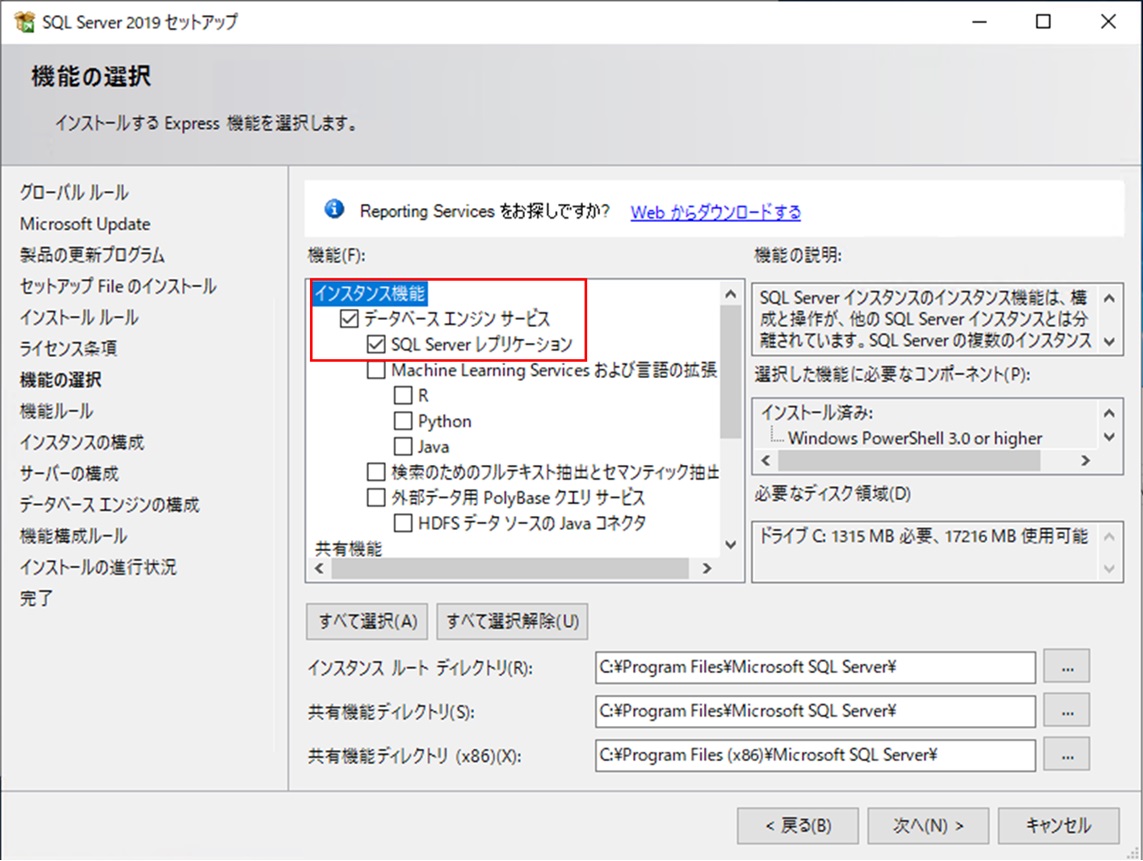The image size is (1143, 861).
Task: Browse for the instance root directory
Action: tap(1066, 666)
